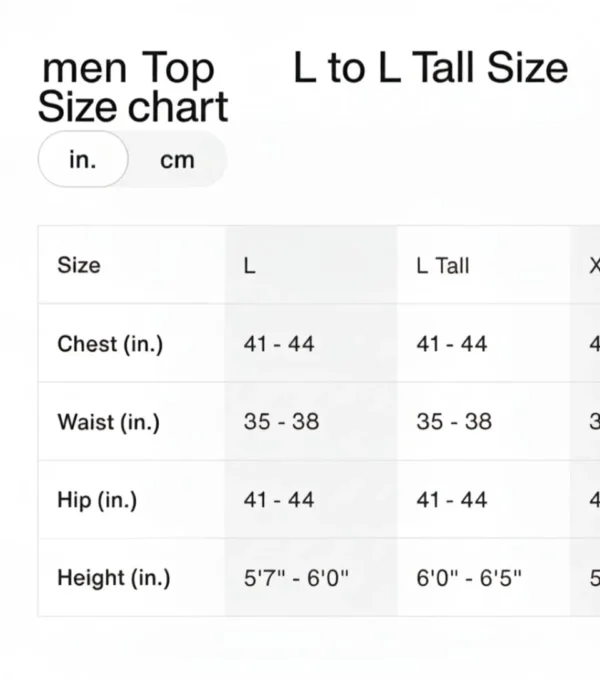Select the 'L Tall' column header
Screen dimensions: 600x680
[x=442, y=266]
